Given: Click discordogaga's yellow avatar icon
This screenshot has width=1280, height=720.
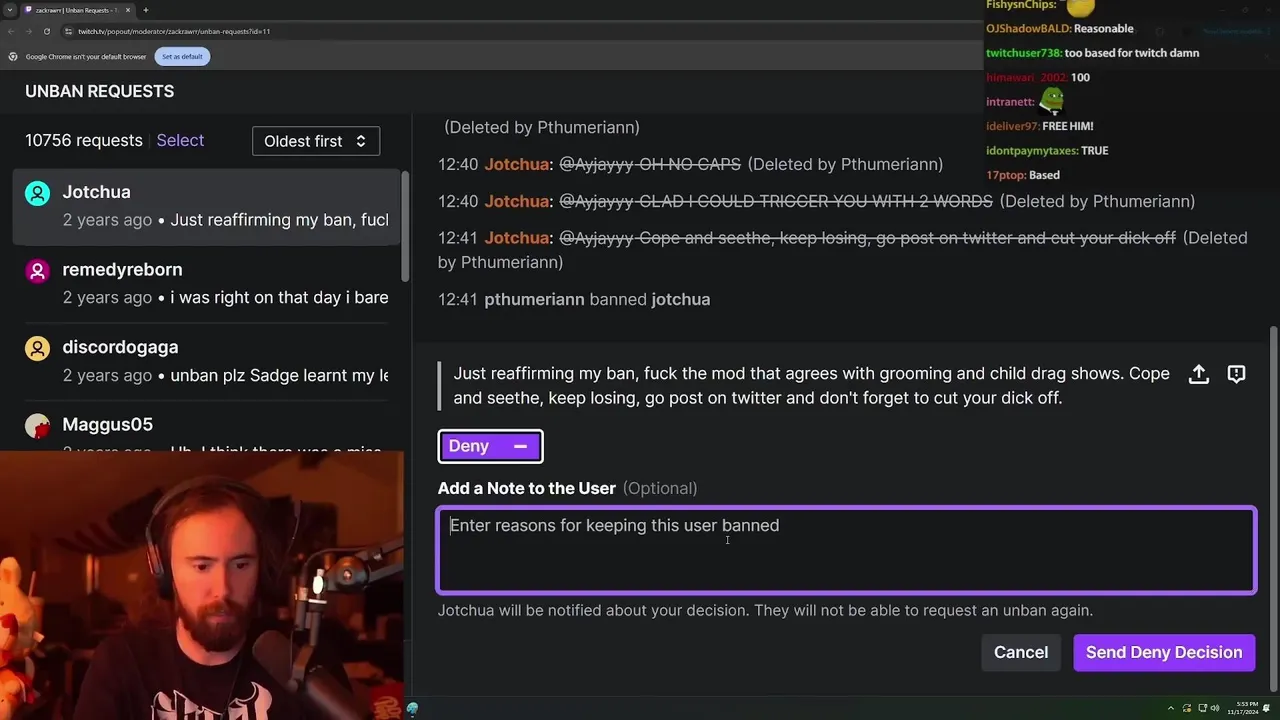Looking at the screenshot, I should click(37, 348).
